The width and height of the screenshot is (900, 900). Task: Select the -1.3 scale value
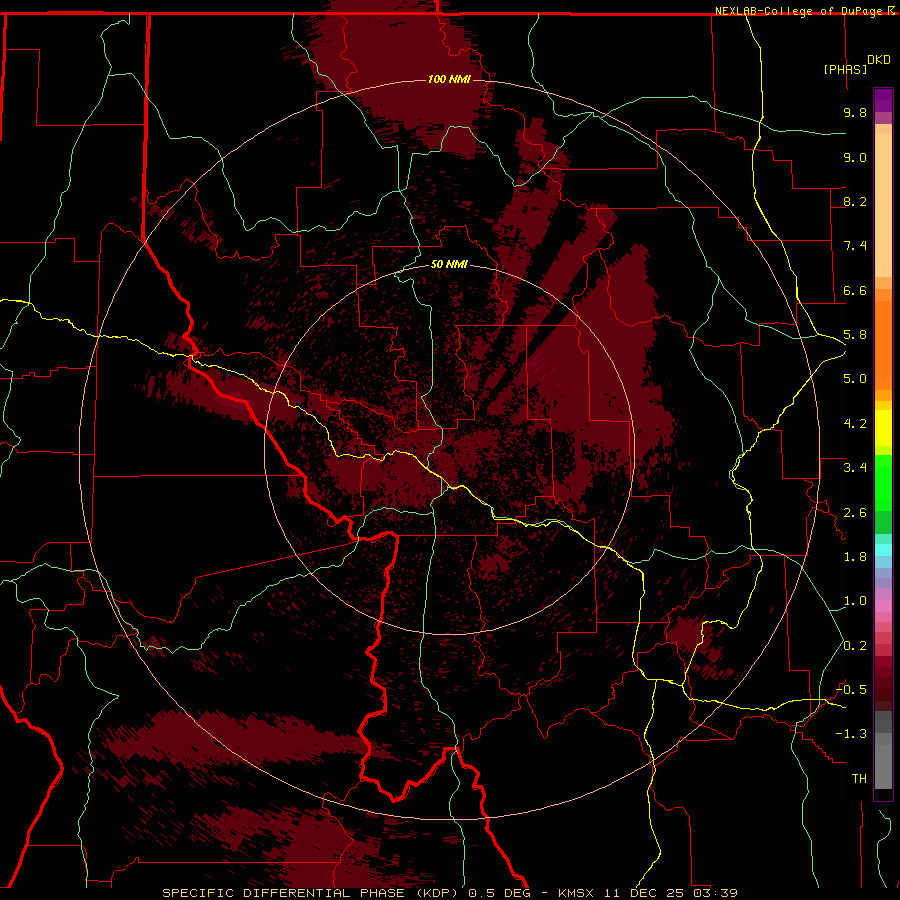tap(851, 734)
